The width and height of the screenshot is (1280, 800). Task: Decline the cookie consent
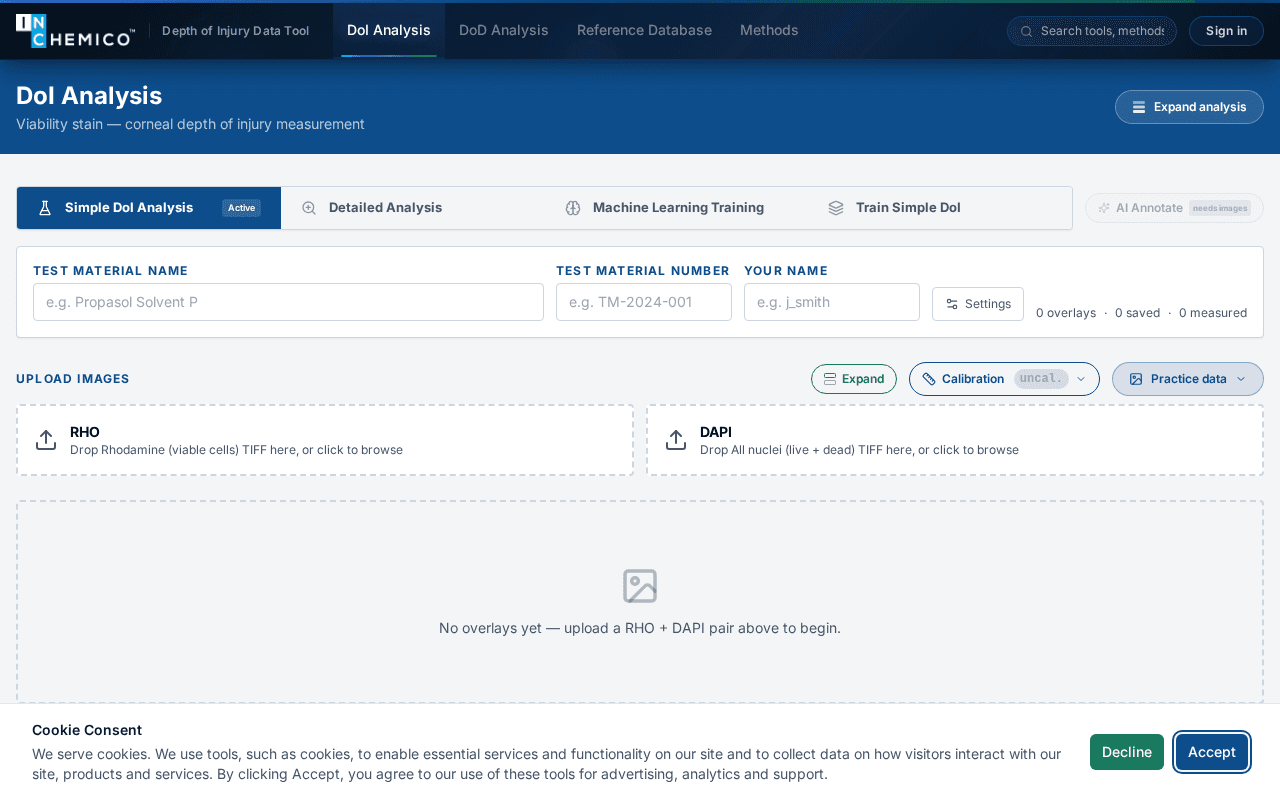tap(1127, 752)
